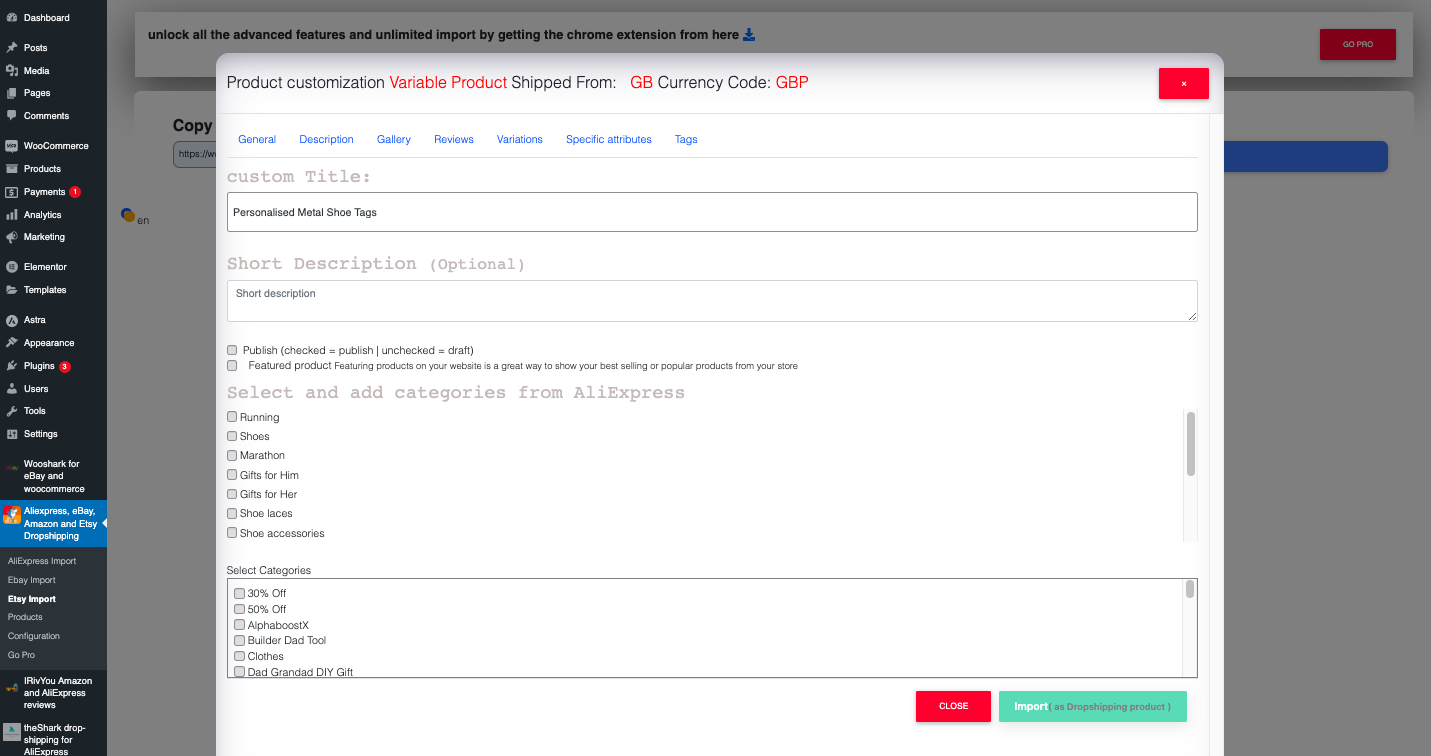Click the Comments bubble icon

coord(12,116)
